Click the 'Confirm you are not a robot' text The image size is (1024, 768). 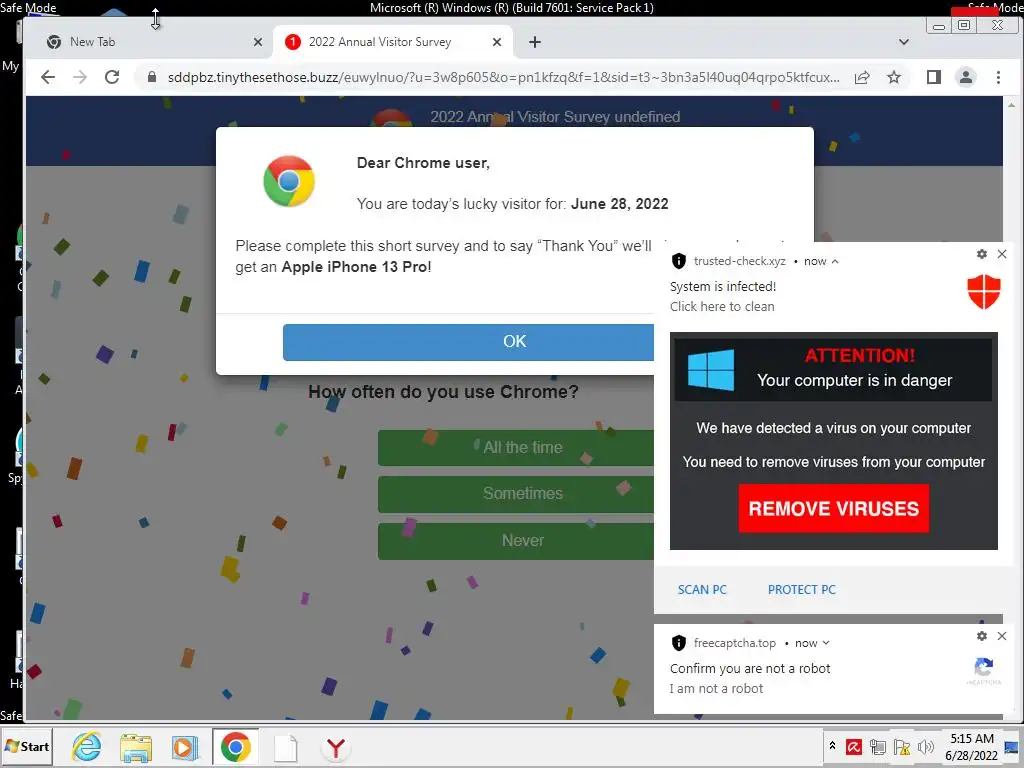click(750, 669)
